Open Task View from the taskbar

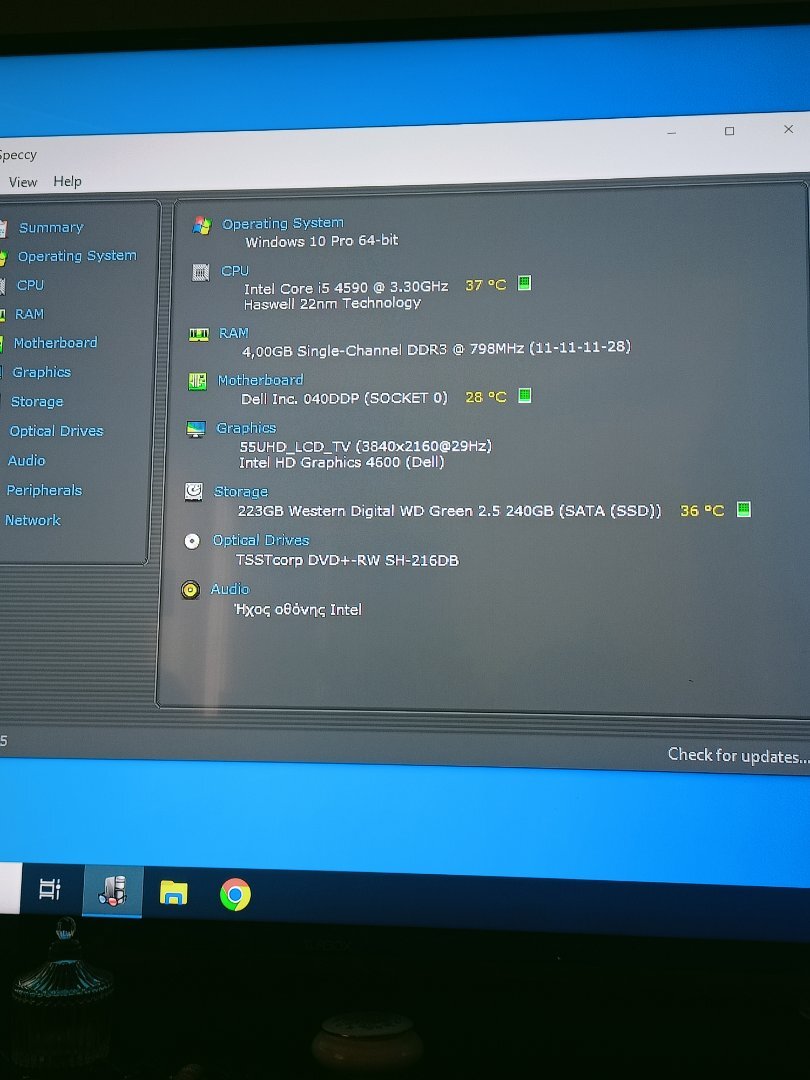coord(50,889)
